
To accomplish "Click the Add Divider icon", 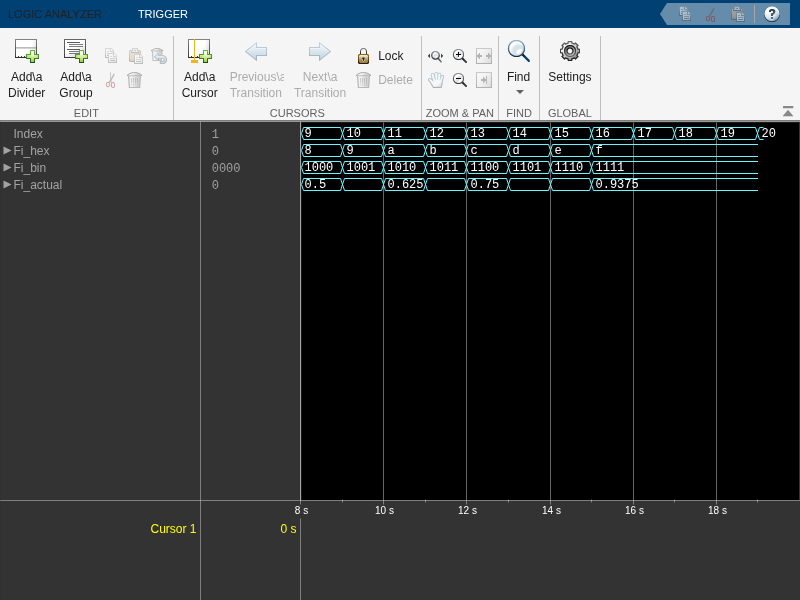I will pyautogui.click(x=27, y=51).
